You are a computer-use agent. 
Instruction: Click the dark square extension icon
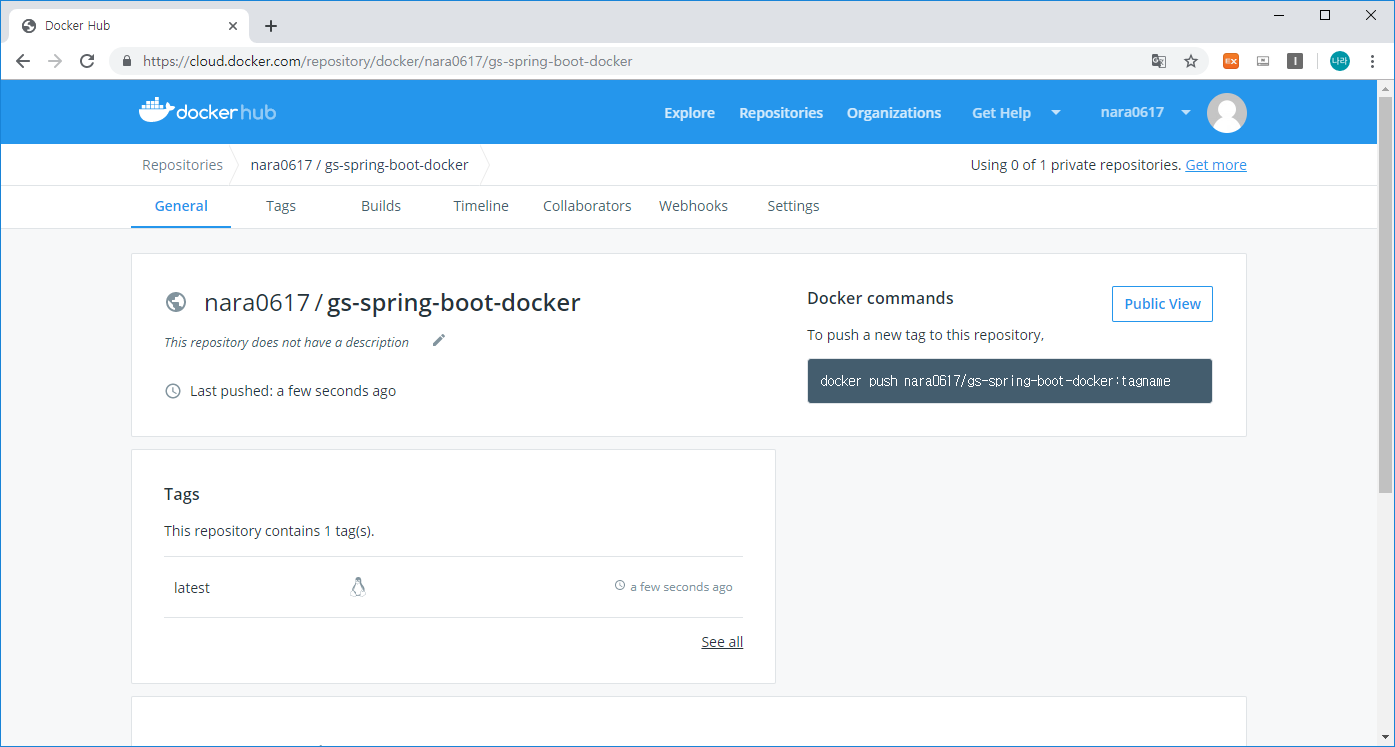pos(1295,61)
